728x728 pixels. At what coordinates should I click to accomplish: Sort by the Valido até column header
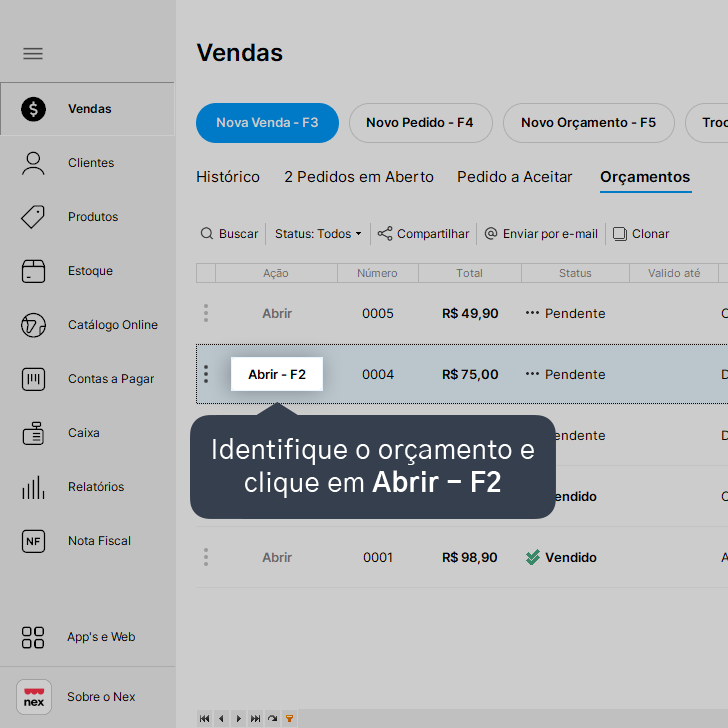tap(674, 273)
